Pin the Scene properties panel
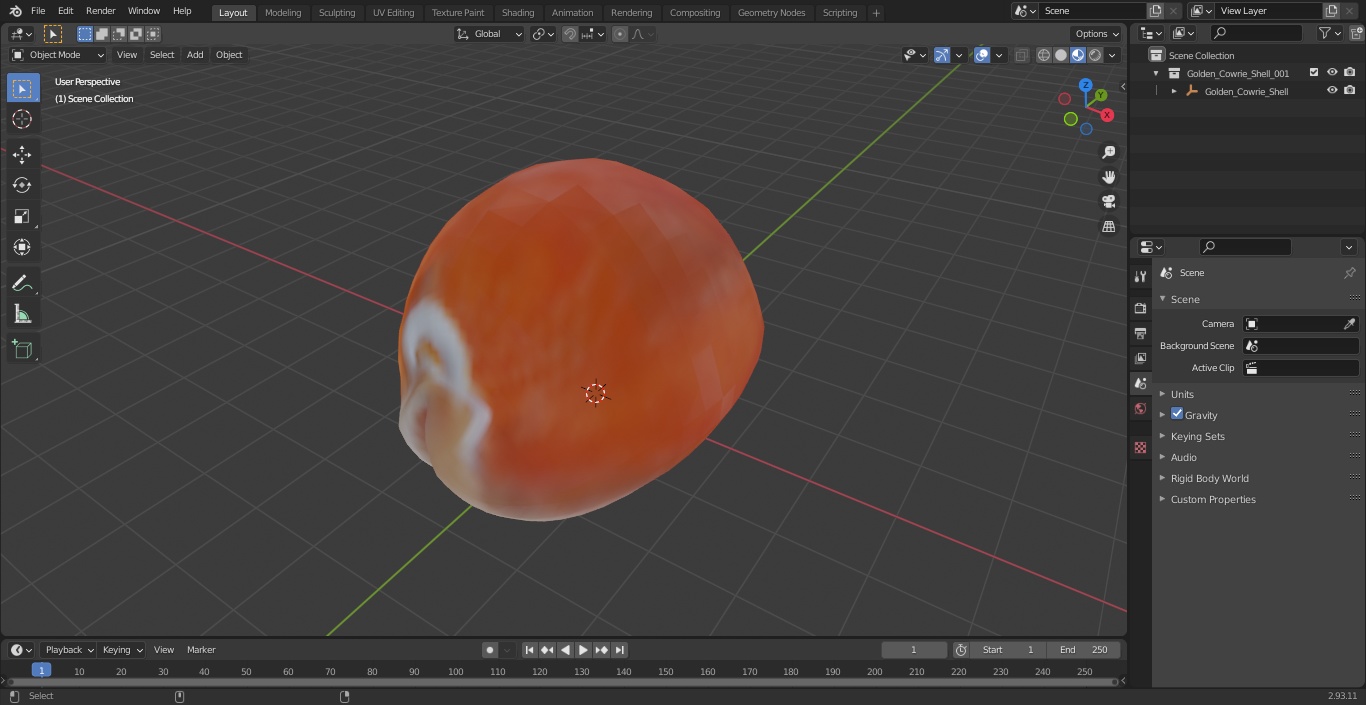Image resolution: width=1366 pixels, height=705 pixels. click(1349, 273)
